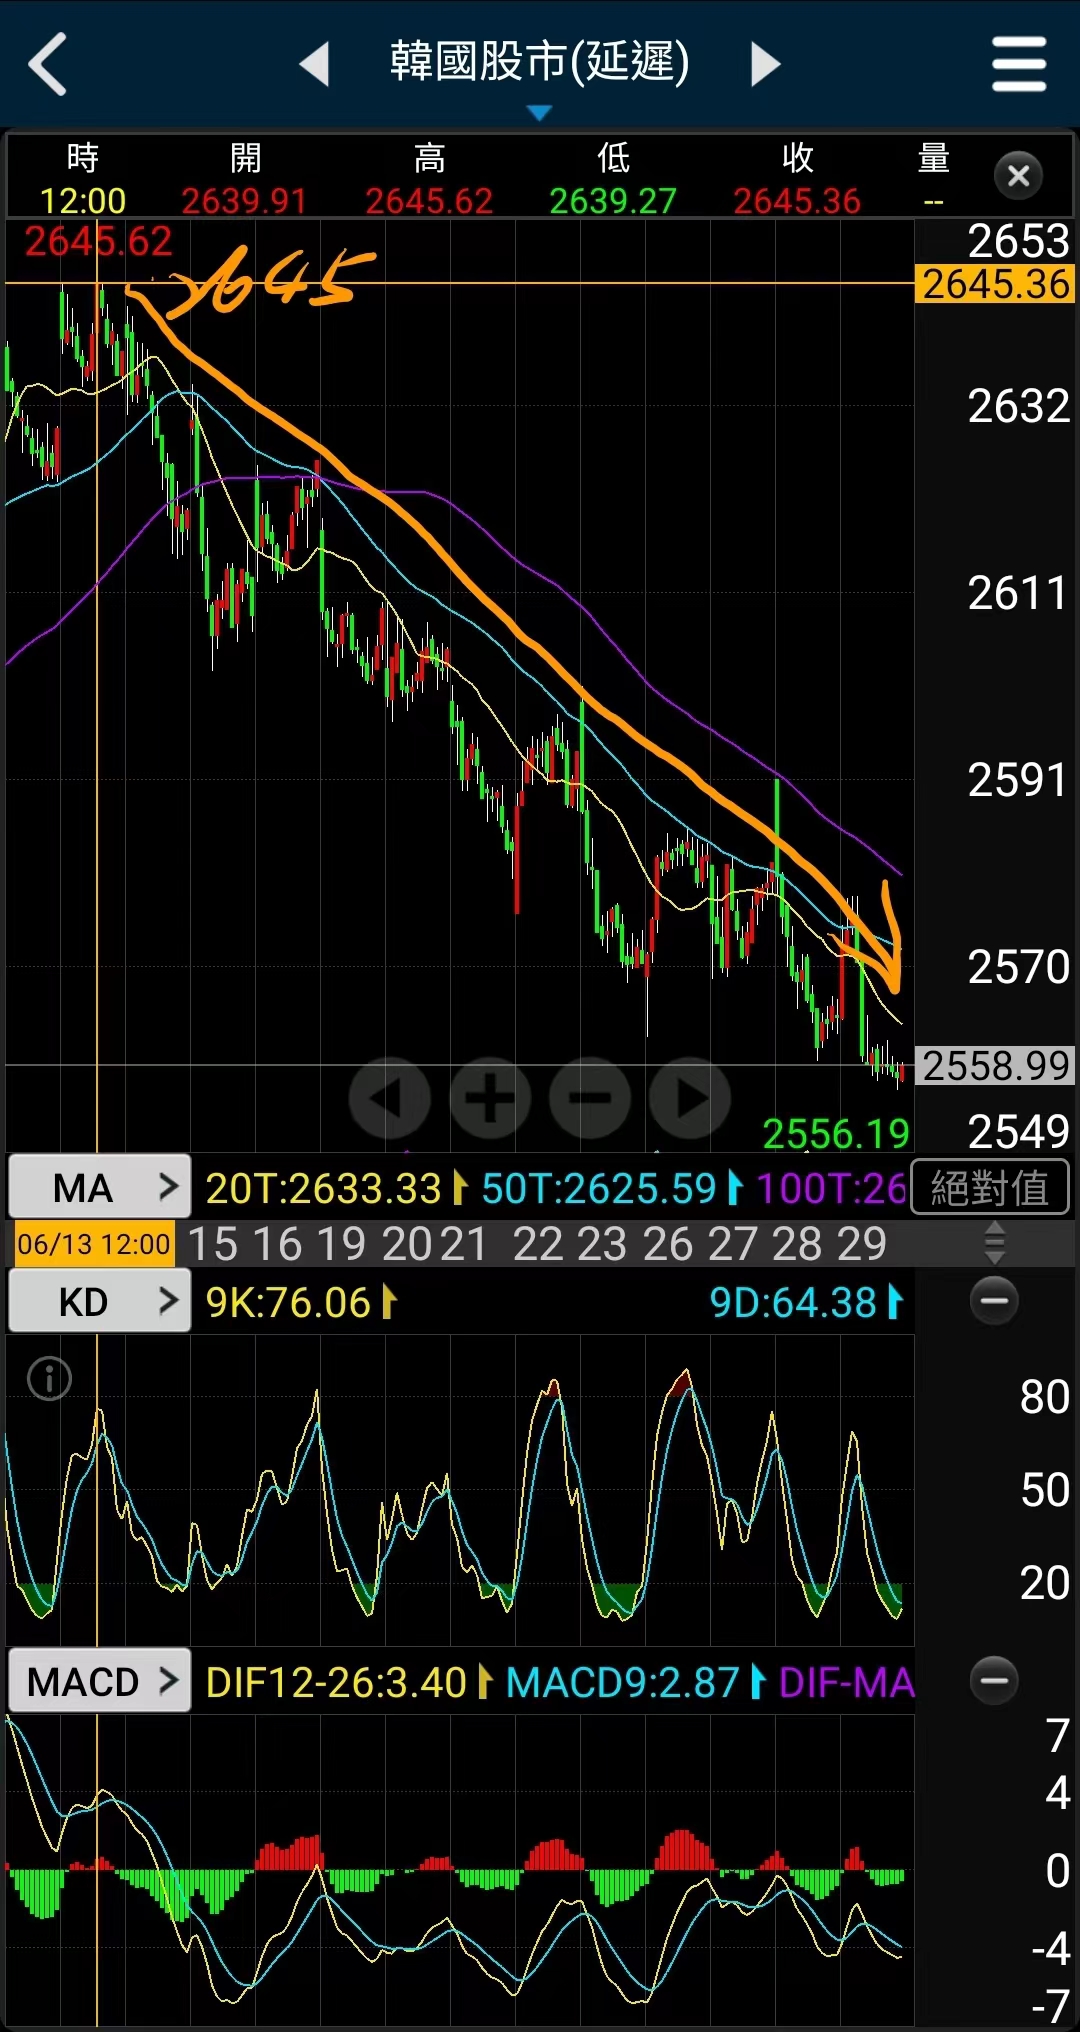Tap the 2645.36 price label
The width and height of the screenshot is (1080, 2032).
coord(995,284)
